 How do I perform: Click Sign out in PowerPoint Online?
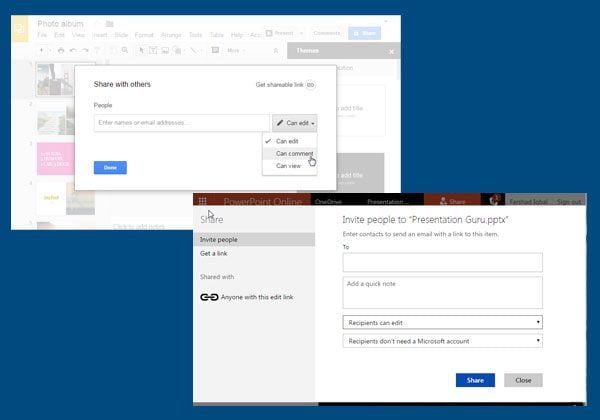[569, 202]
